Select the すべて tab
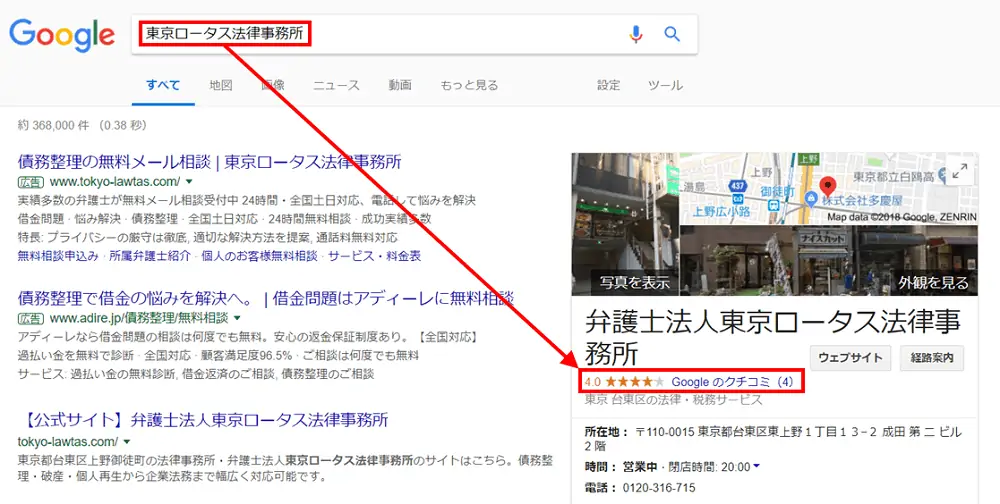The height and width of the screenshot is (504, 1000). click(x=163, y=85)
